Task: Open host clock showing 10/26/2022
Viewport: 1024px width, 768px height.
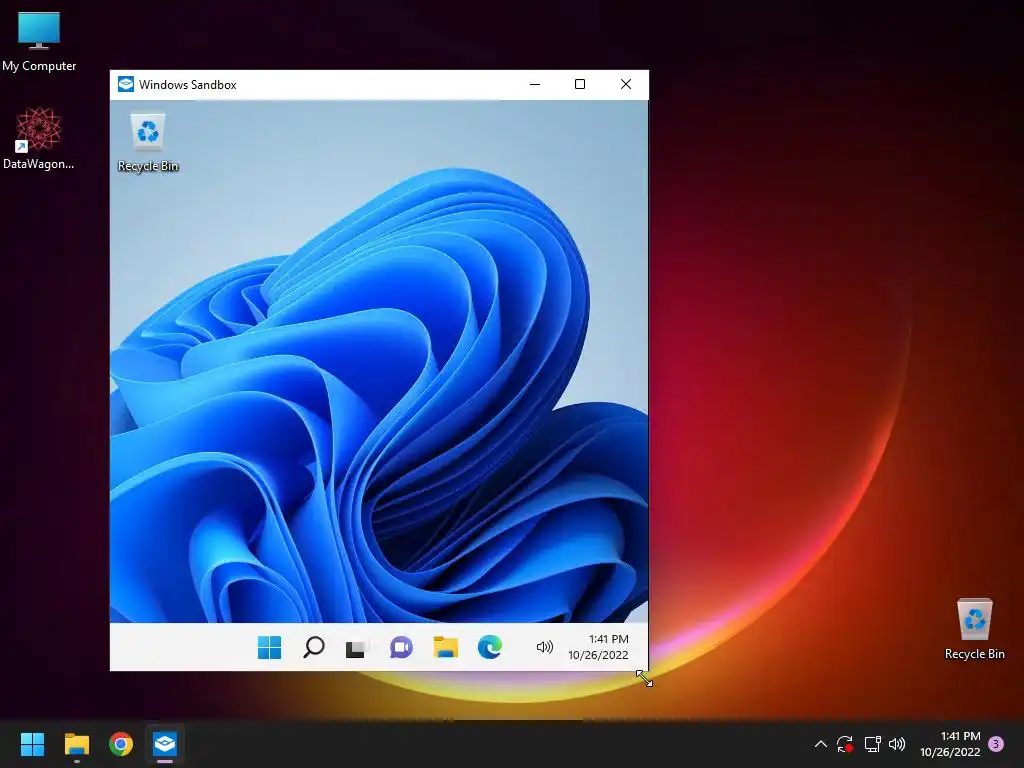Action: (950, 744)
